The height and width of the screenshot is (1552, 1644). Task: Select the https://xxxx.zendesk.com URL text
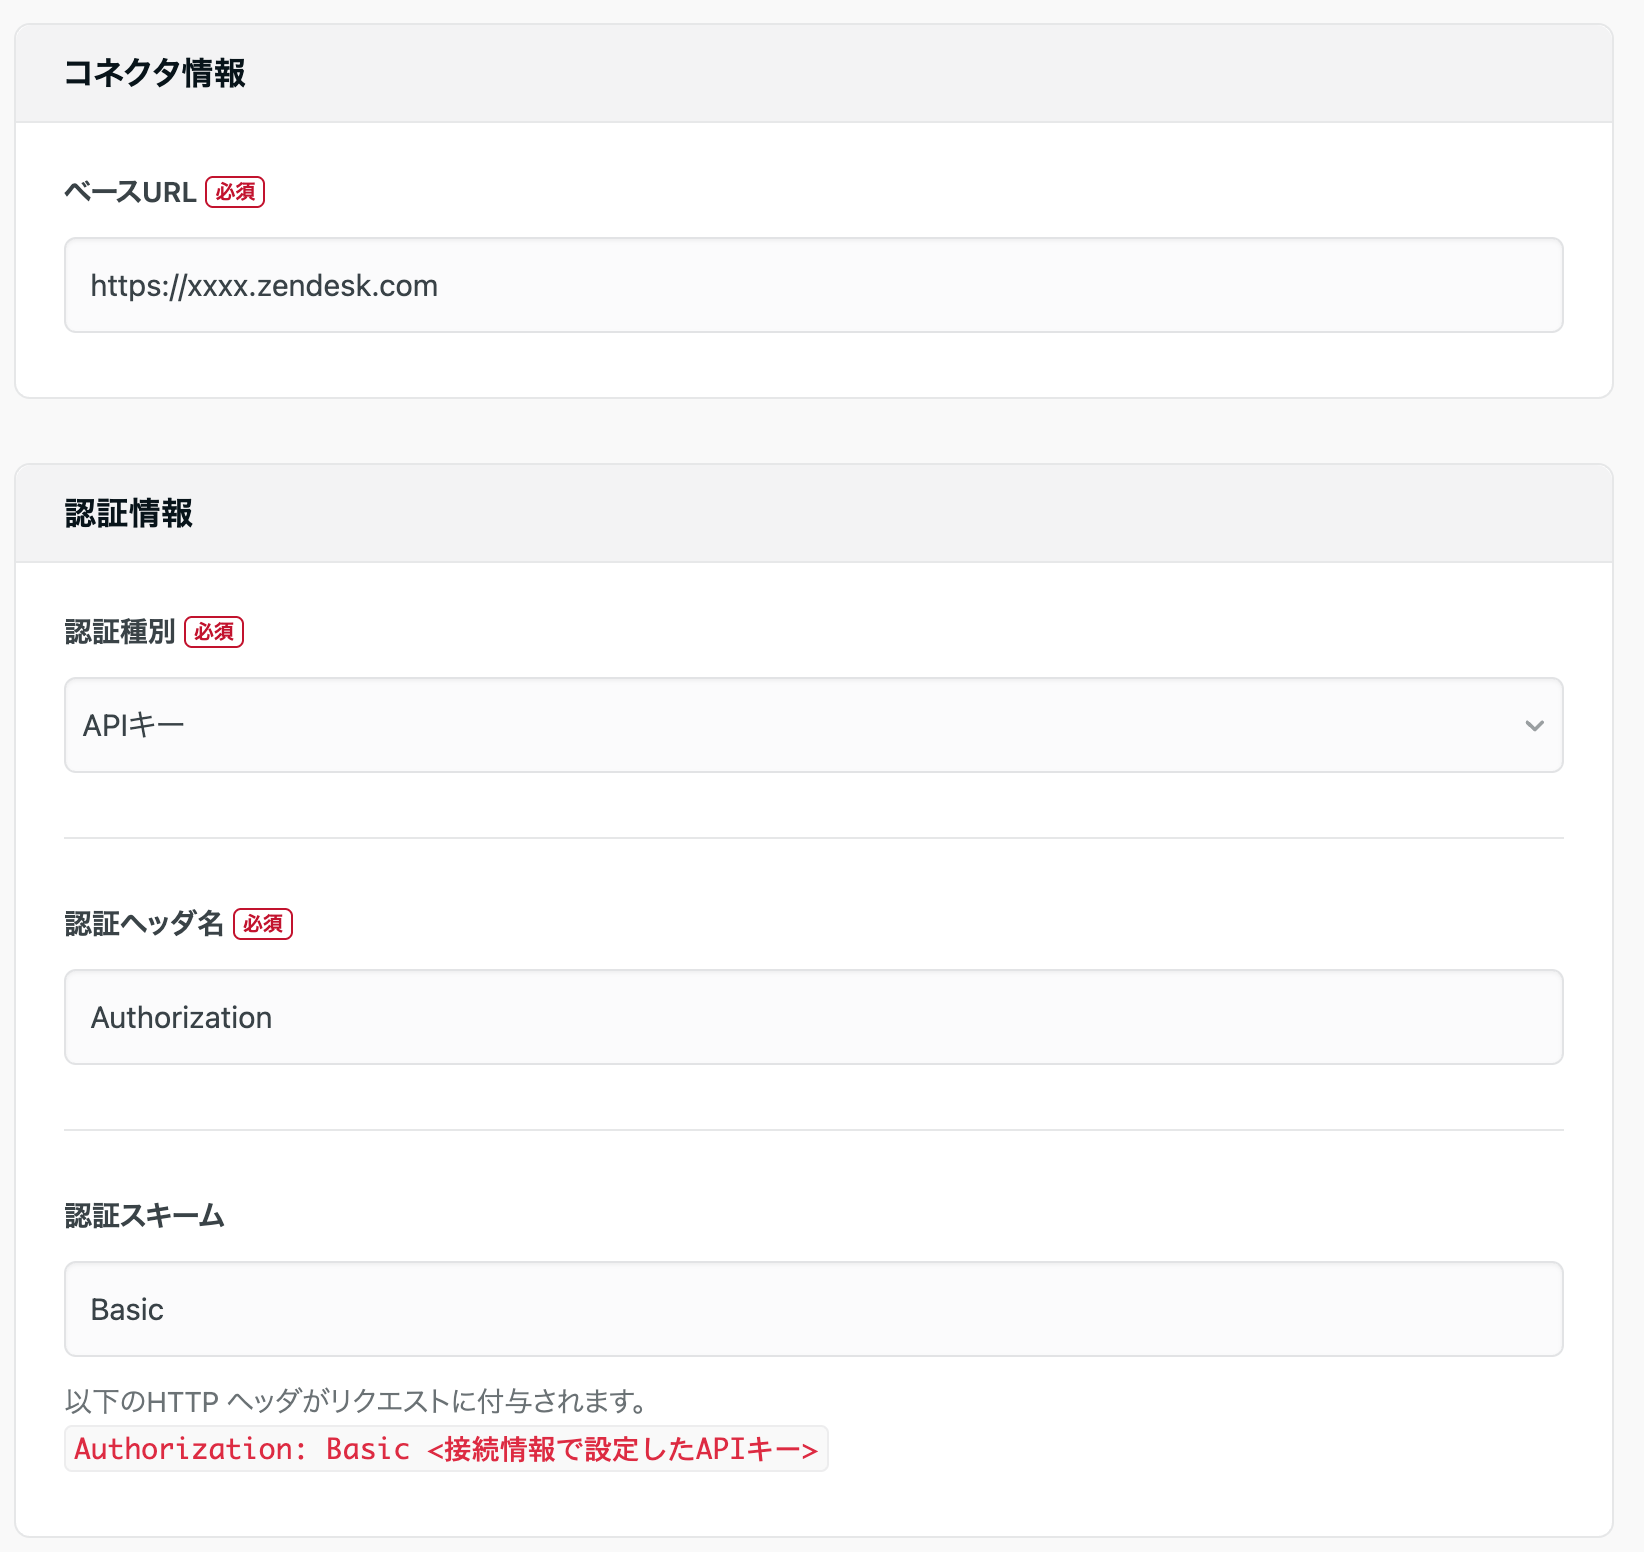(263, 285)
